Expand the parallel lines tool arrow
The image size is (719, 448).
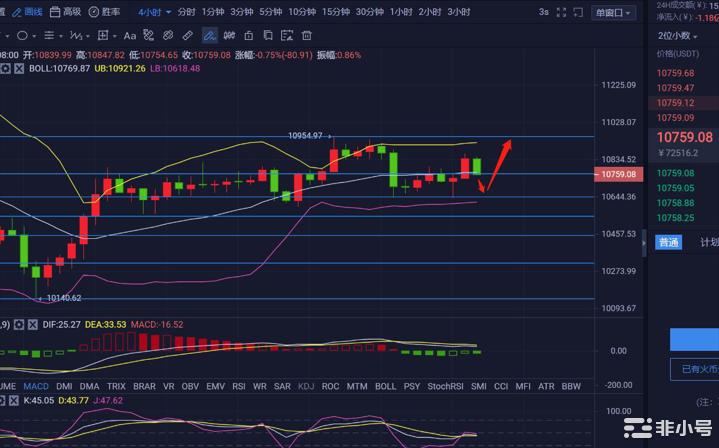pos(61,36)
